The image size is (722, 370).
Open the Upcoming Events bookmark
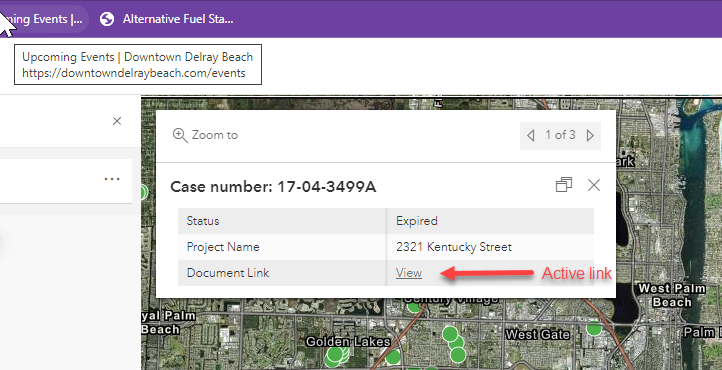click(44, 19)
